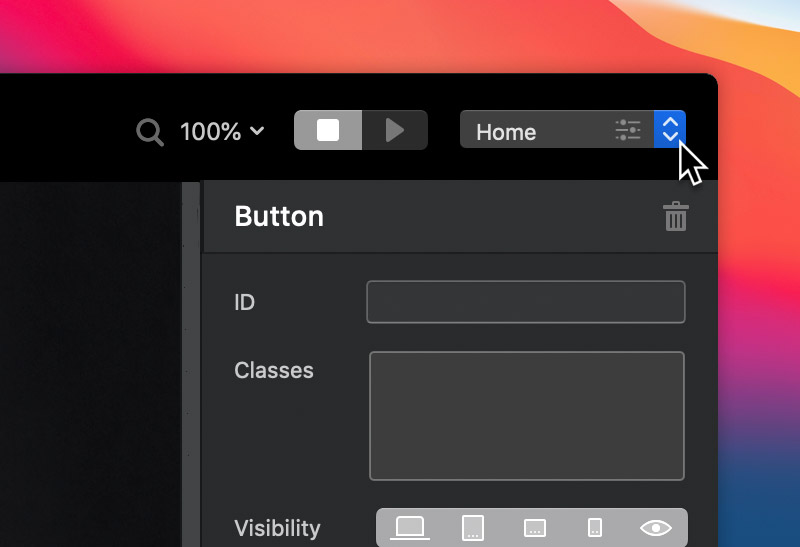
Task: Click the vertical divider beside the inspector panel
Action: (x=191, y=364)
